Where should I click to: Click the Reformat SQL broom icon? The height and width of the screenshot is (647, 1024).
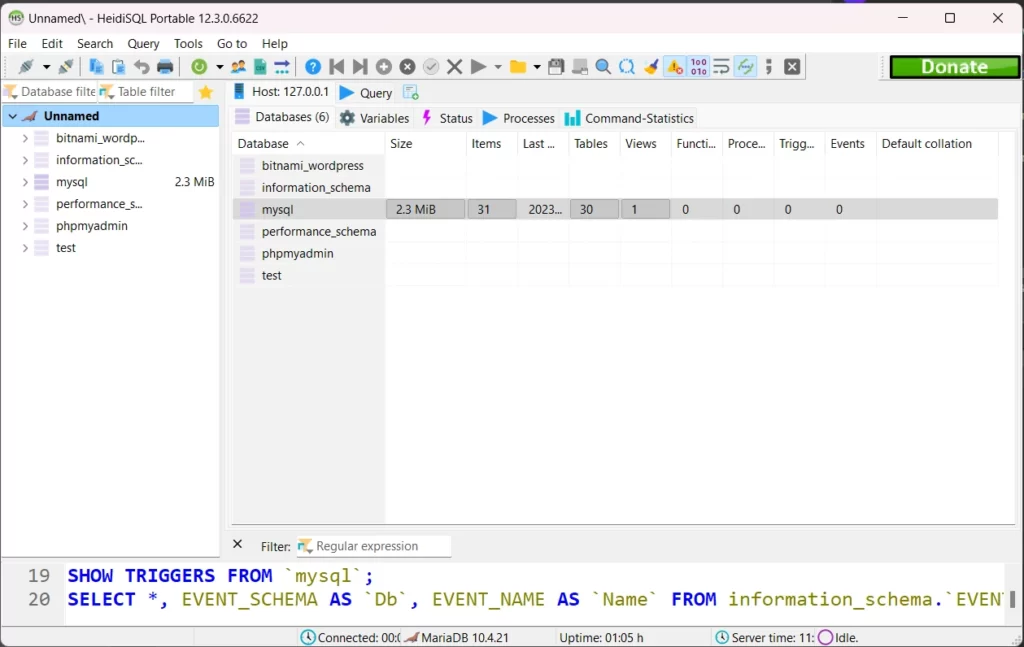[650, 67]
